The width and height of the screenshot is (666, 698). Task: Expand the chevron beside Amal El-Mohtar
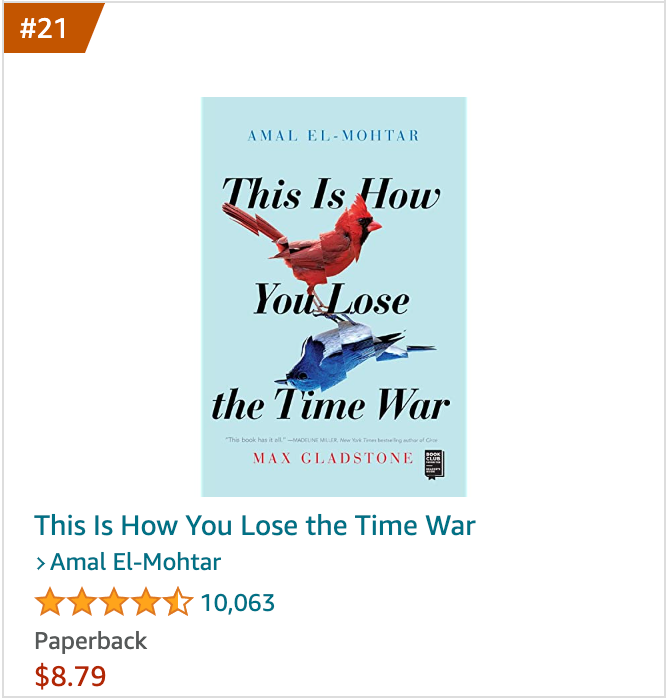click(x=41, y=564)
